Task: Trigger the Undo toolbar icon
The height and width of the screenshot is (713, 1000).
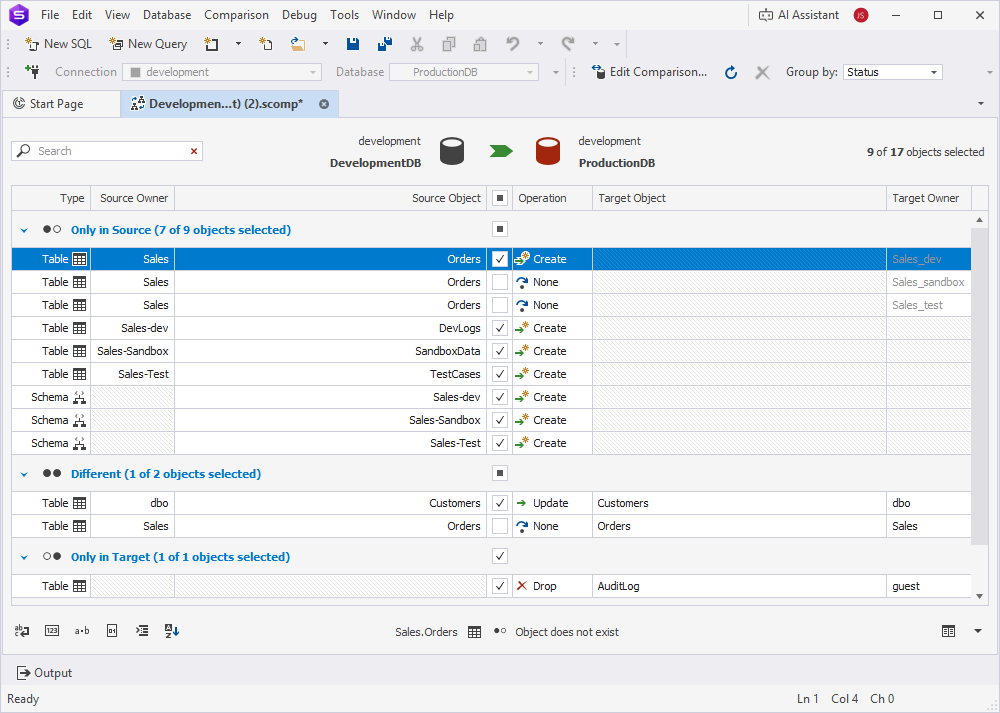Action: [x=511, y=44]
